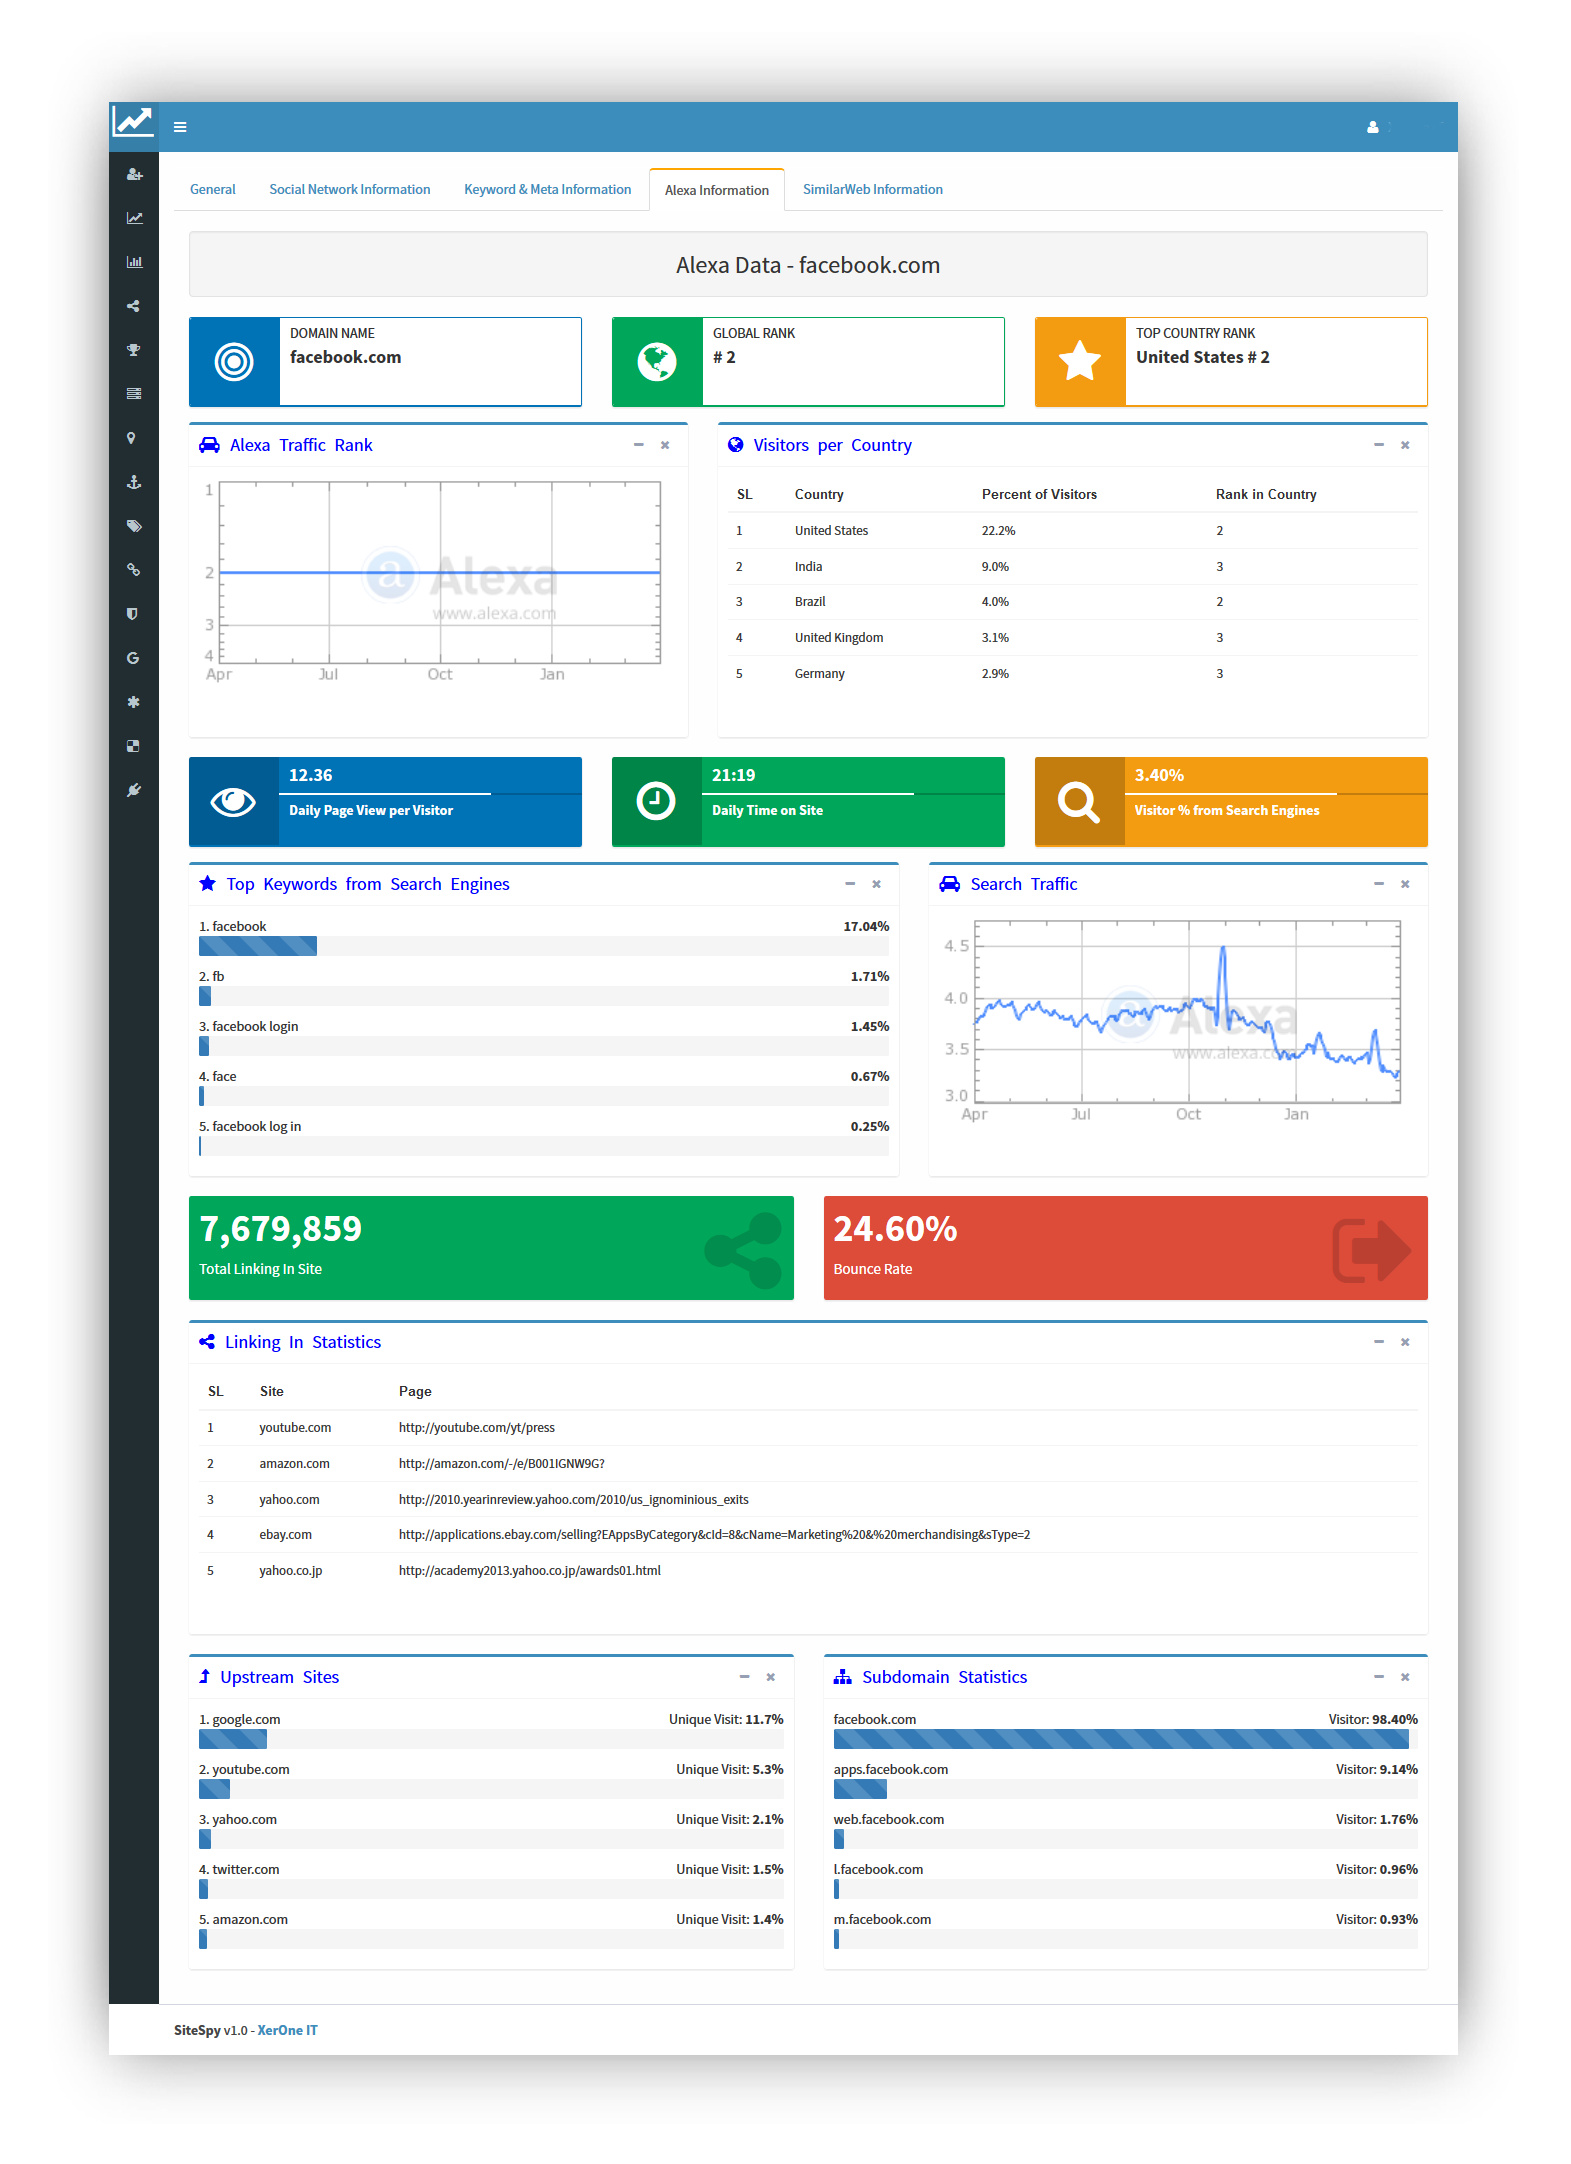The image size is (1571, 2164).
Task: Click the share icon on Total Linking card
Action: coord(743,1250)
